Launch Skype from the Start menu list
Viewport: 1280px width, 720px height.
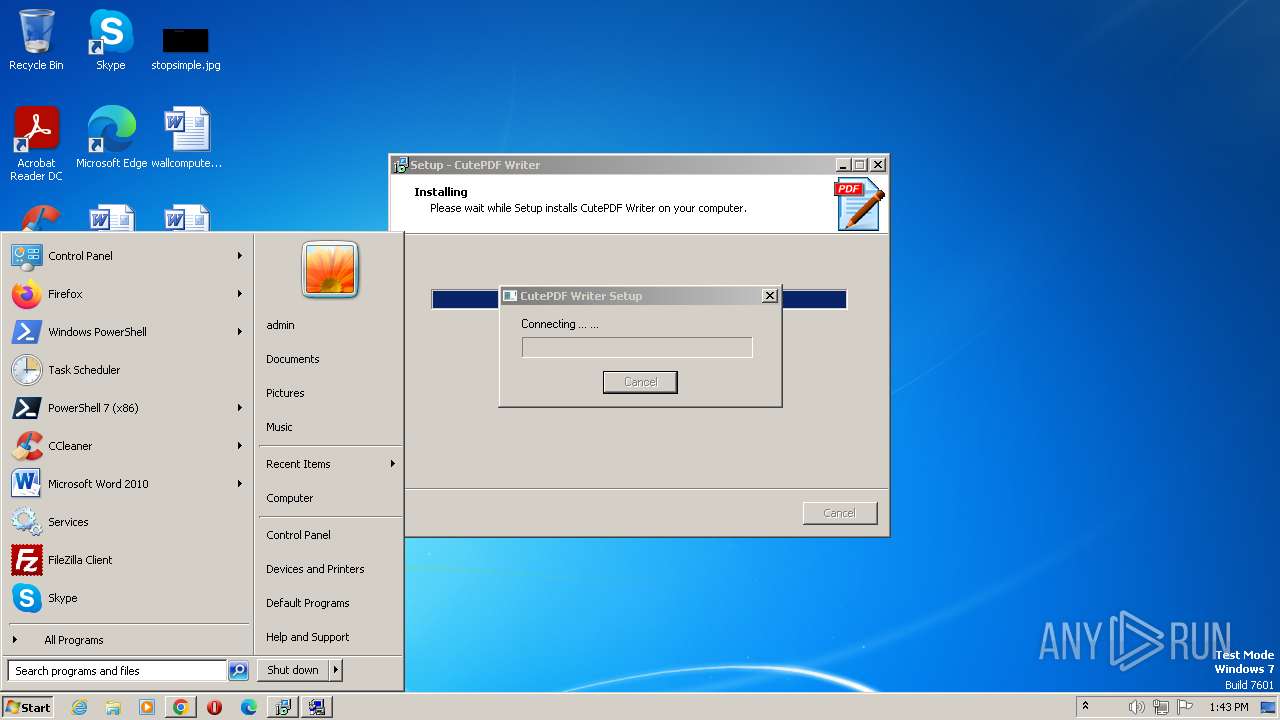pyautogui.click(x=127, y=598)
